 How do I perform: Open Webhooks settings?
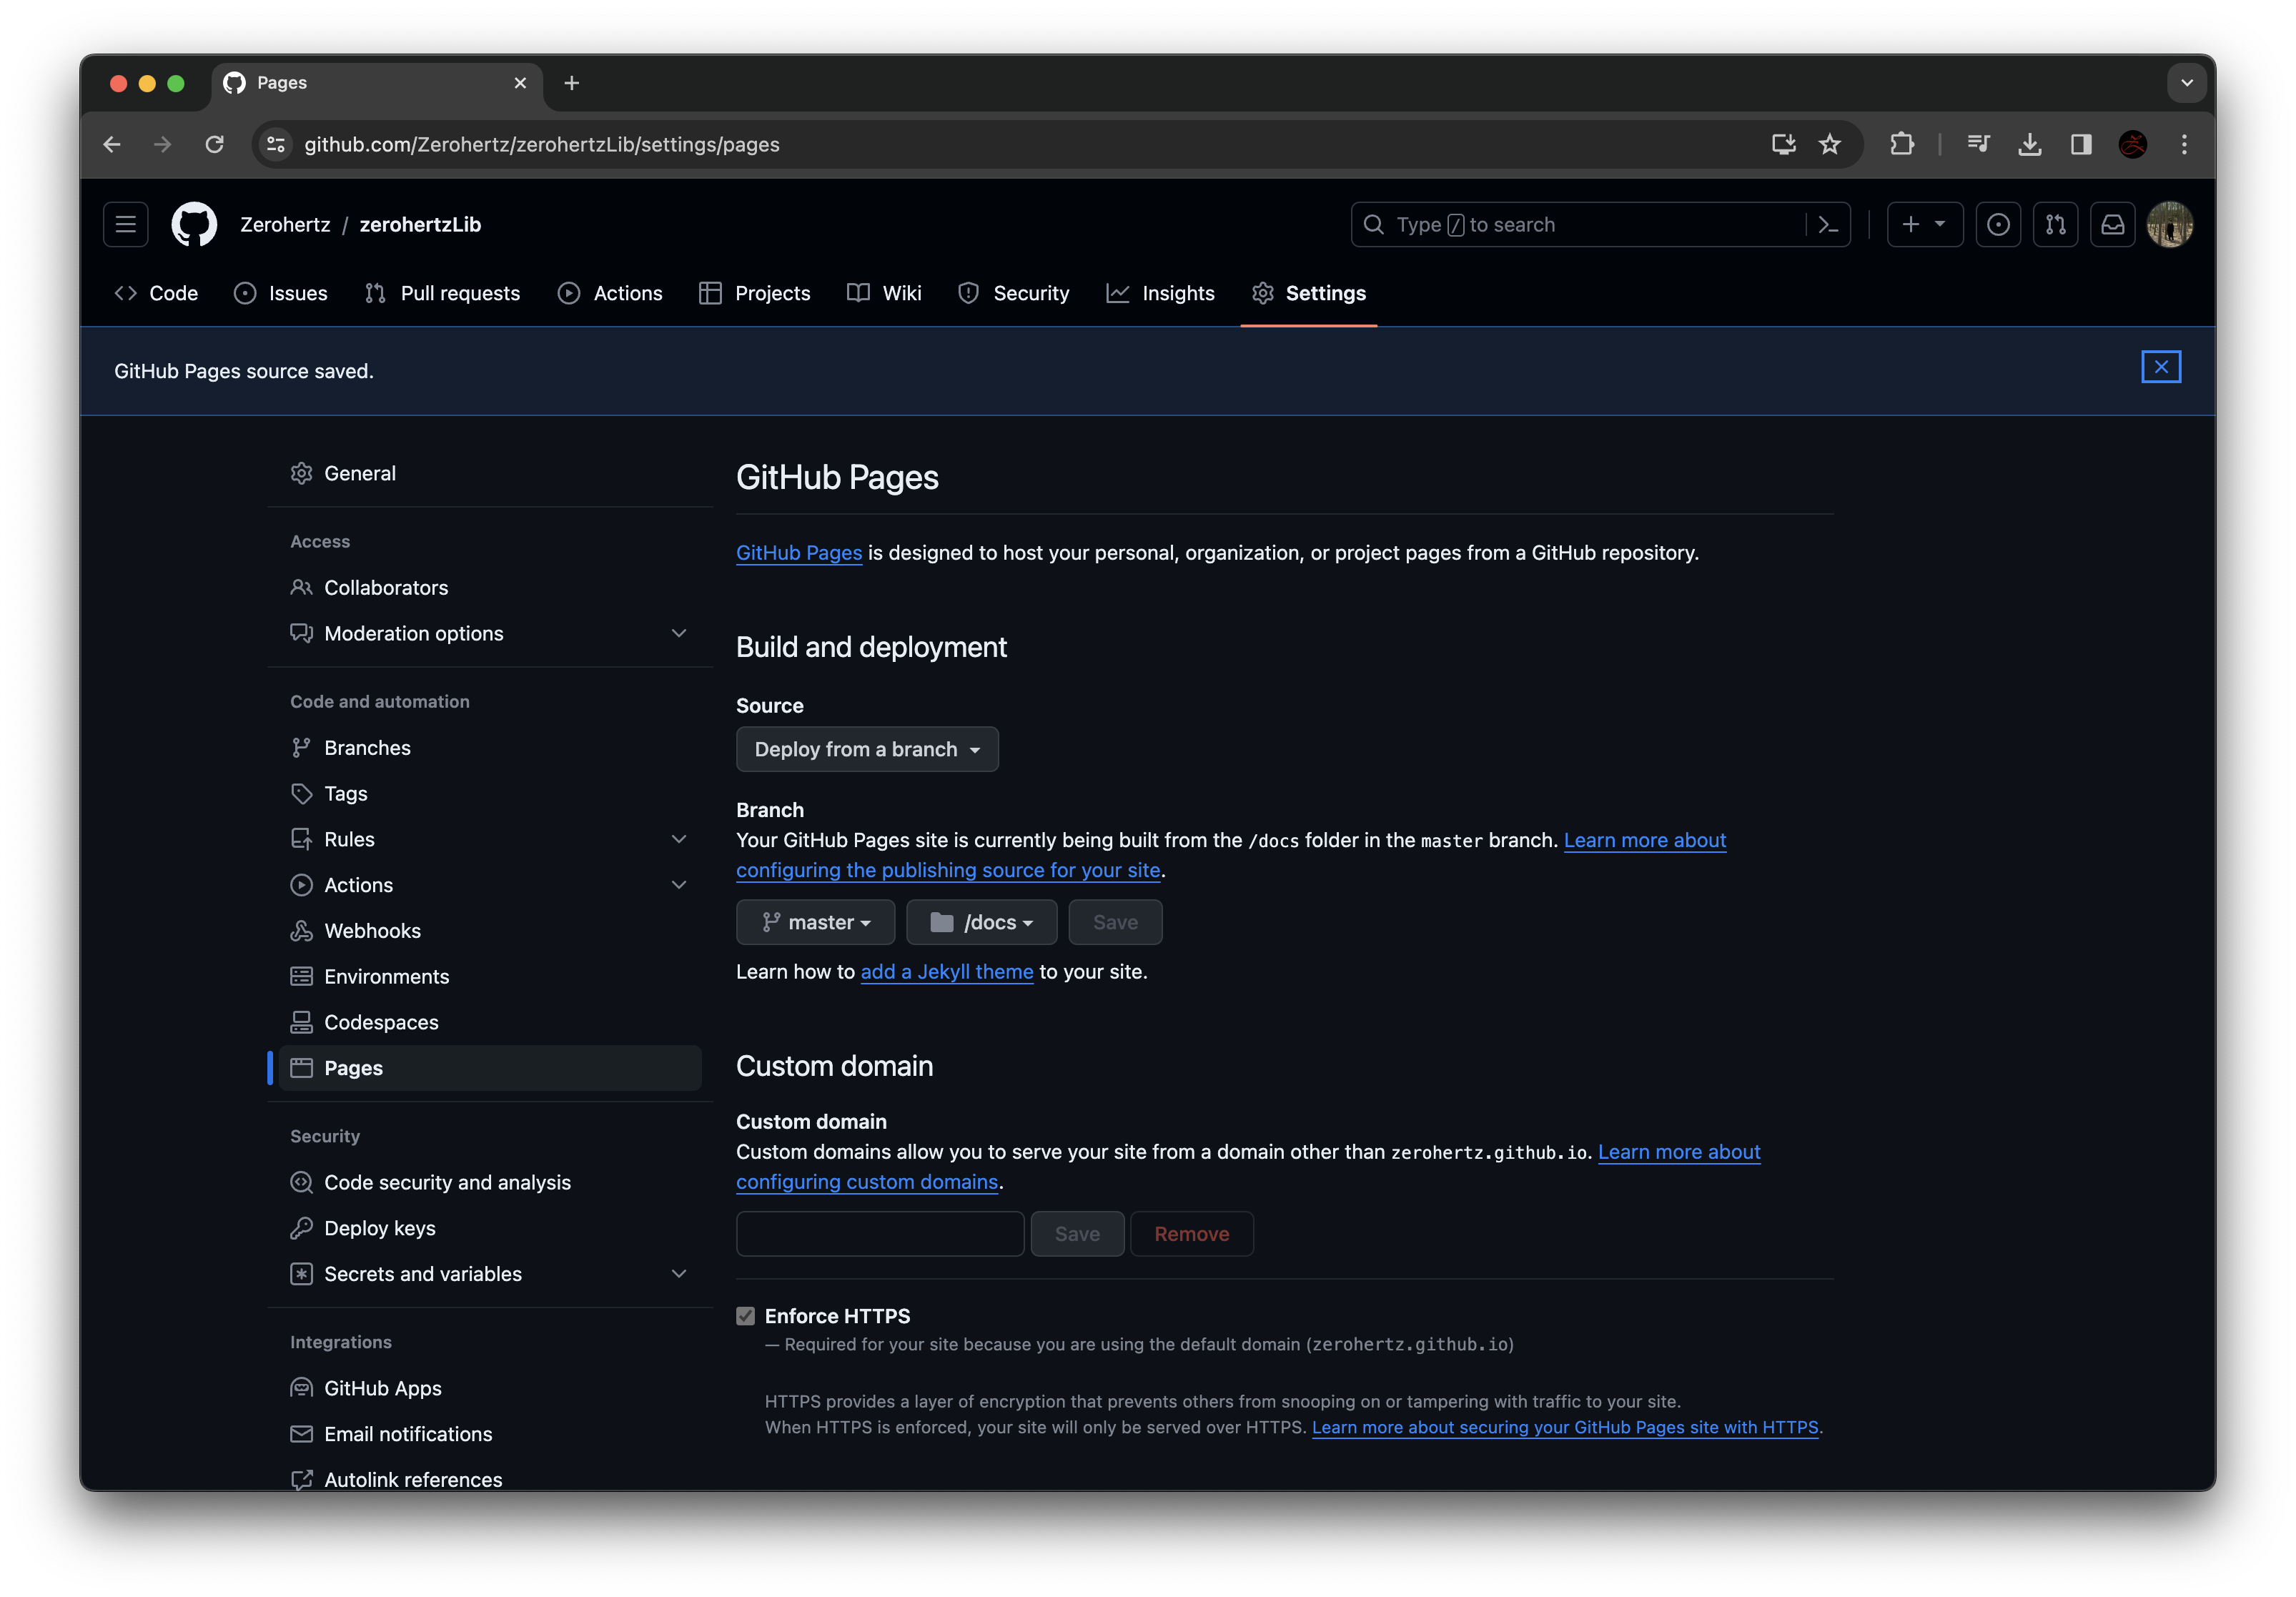pos(490,930)
